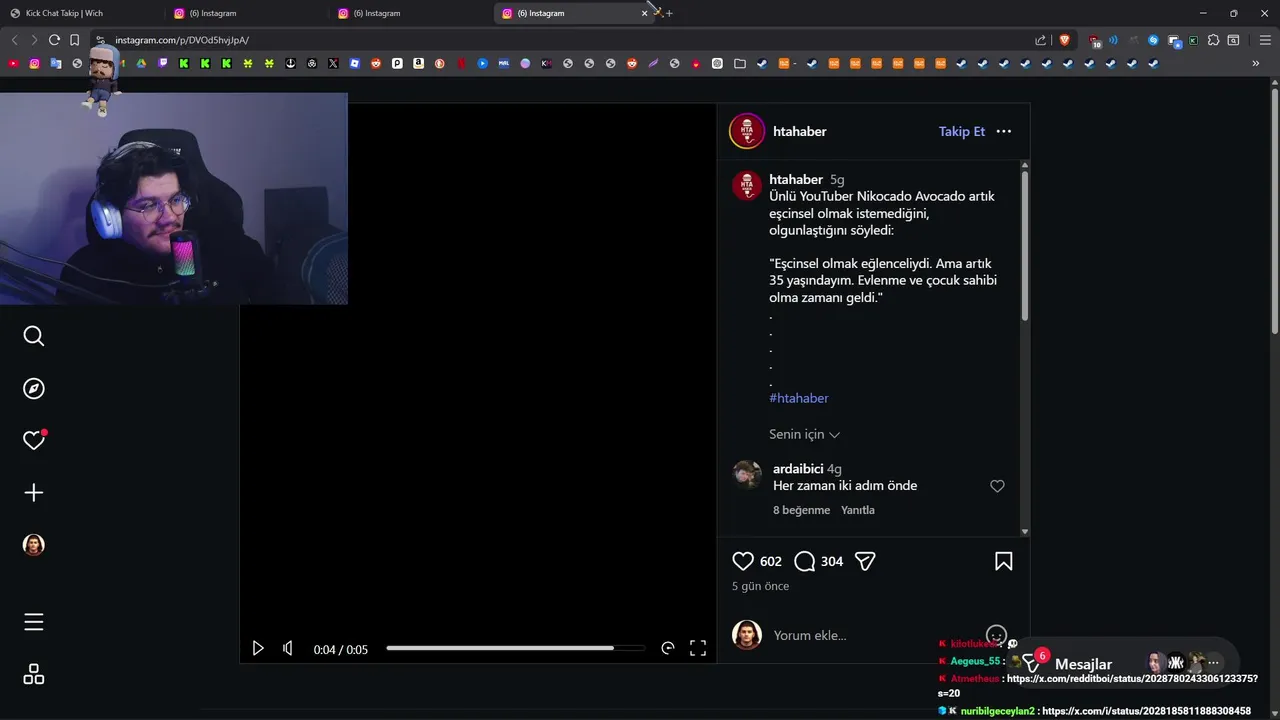Screen dimensions: 1280x720
Task: Open Brave Shields lion icon
Action: pyautogui.click(x=1064, y=40)
